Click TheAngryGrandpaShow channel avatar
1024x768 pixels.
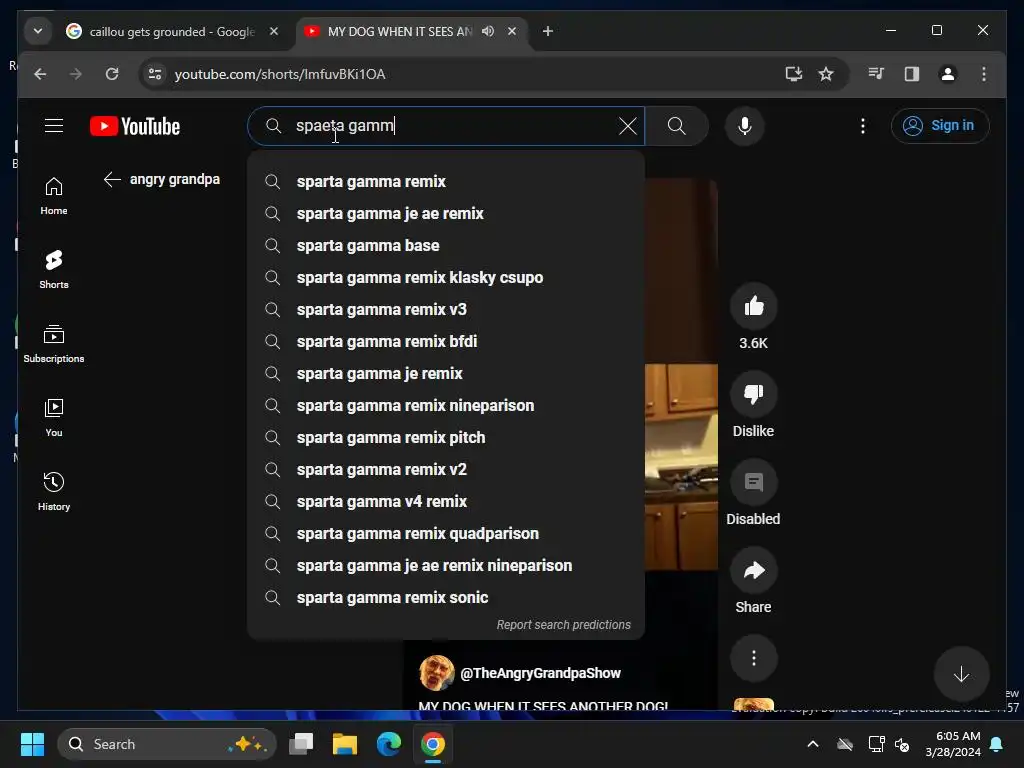pyautogui.click(x=436, y=673)
